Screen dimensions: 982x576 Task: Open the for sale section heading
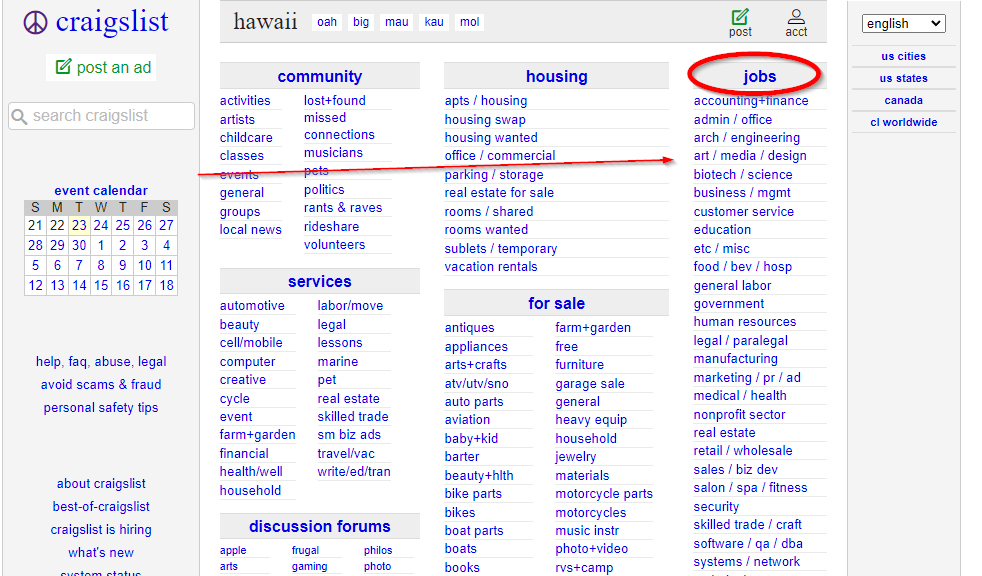click(557, 304)
